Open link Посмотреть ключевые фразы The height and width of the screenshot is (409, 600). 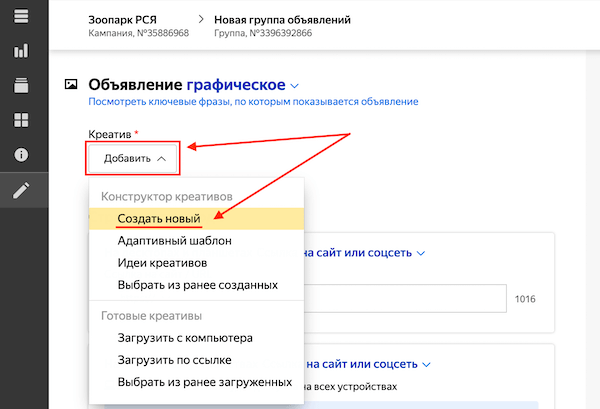tap(253, 102)
